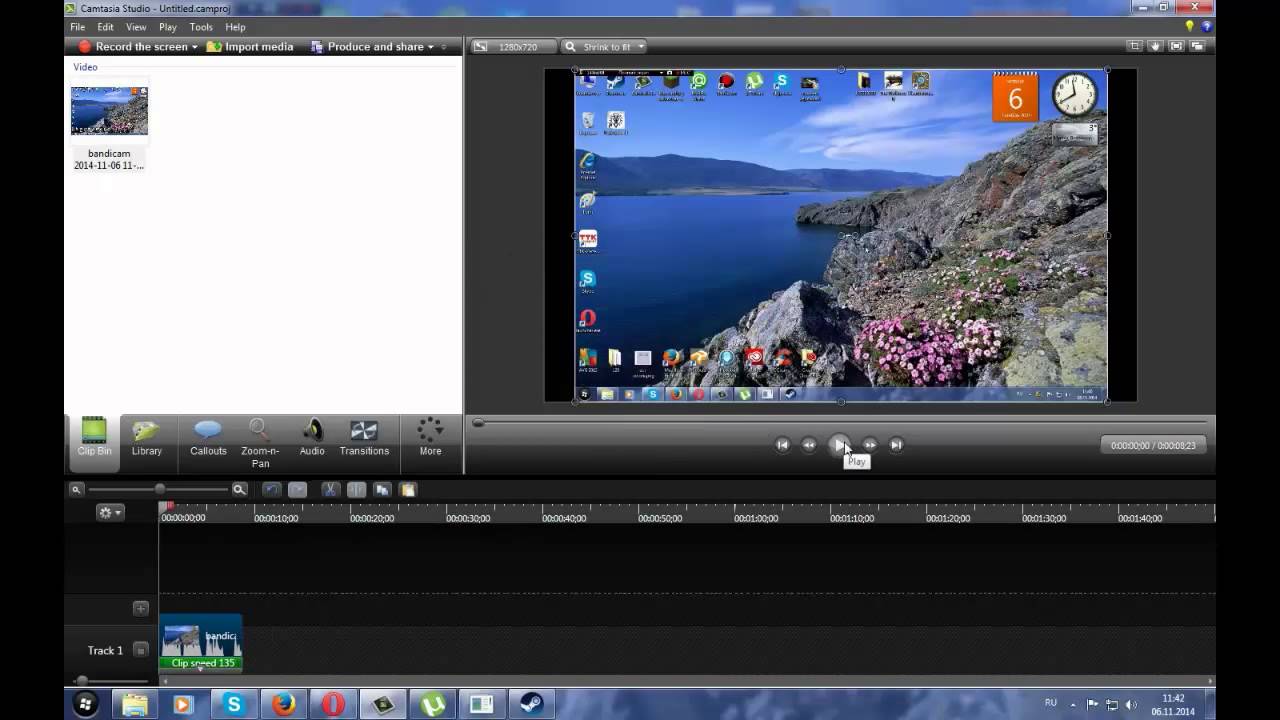Screen dimensions: 1280x720
Task: Click timeline ruler at 00:00:30;00
Action: 467,518
